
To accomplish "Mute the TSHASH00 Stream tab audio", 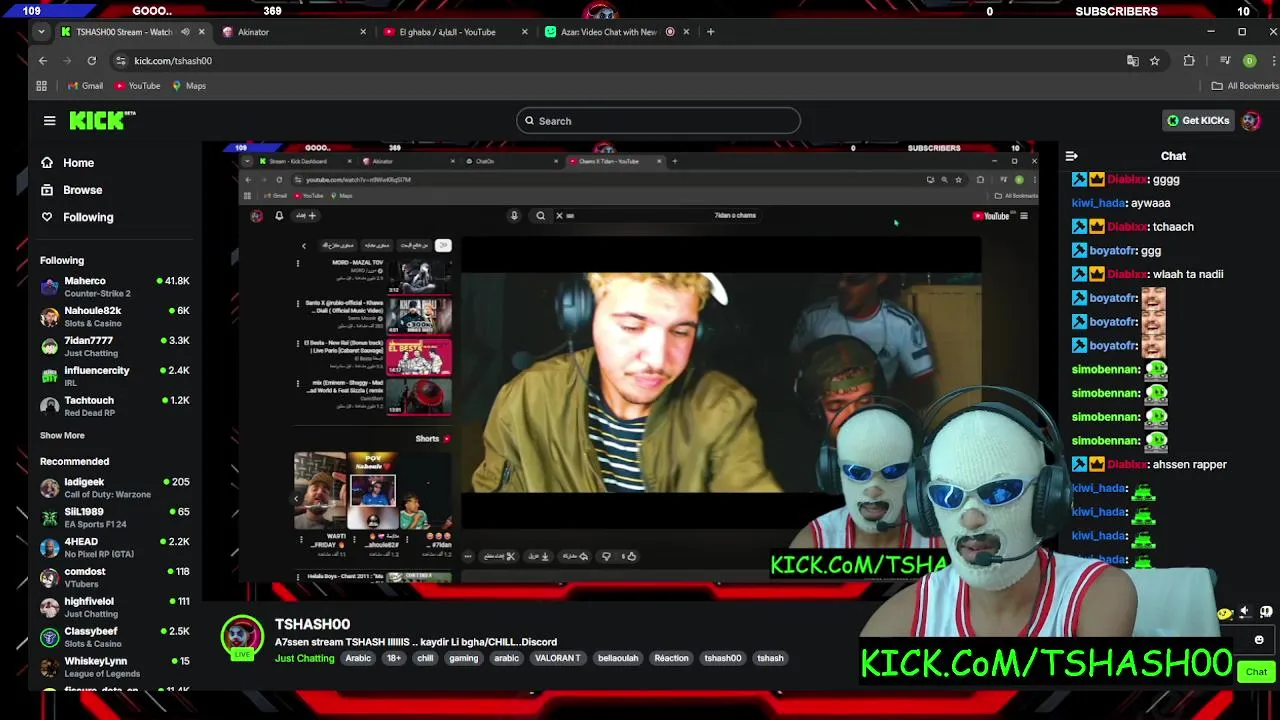I will [185, 32].
